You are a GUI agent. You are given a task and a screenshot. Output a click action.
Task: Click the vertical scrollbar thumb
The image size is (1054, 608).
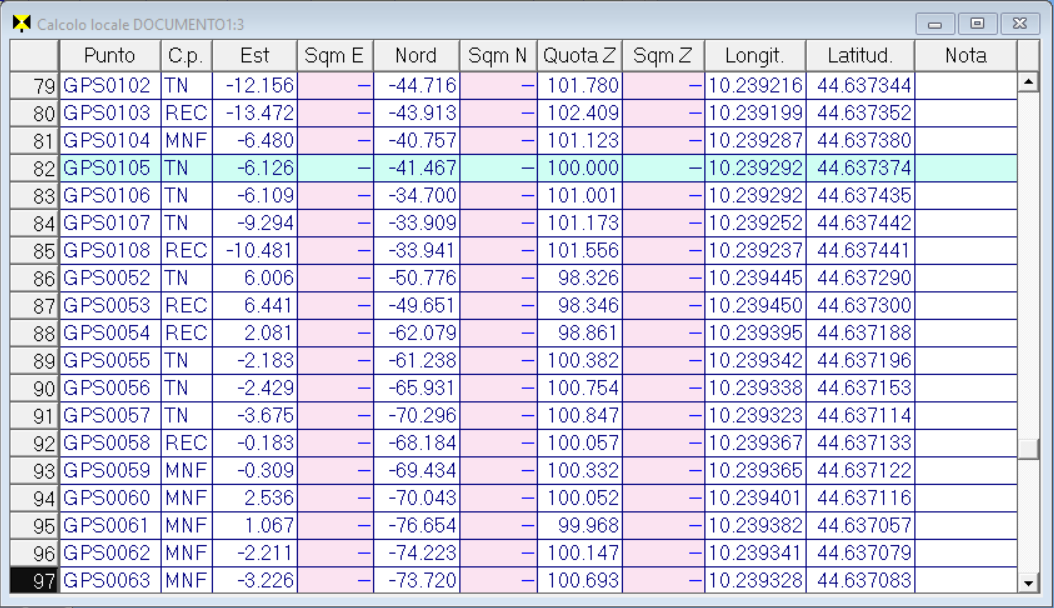click(x=1027, y=449)
